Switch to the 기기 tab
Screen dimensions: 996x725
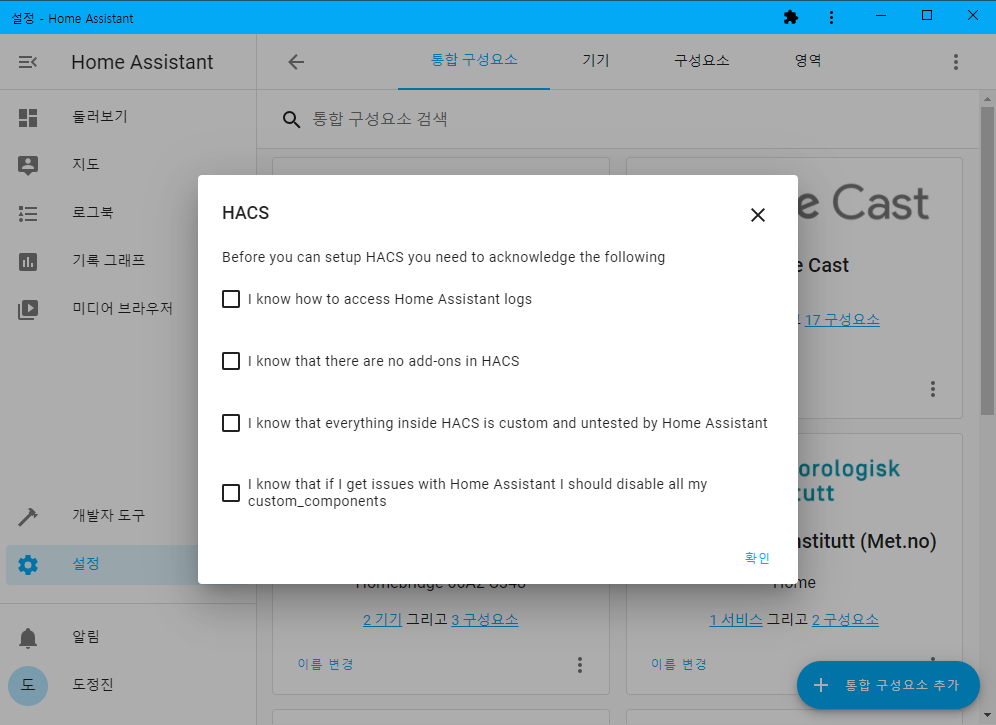596,60
